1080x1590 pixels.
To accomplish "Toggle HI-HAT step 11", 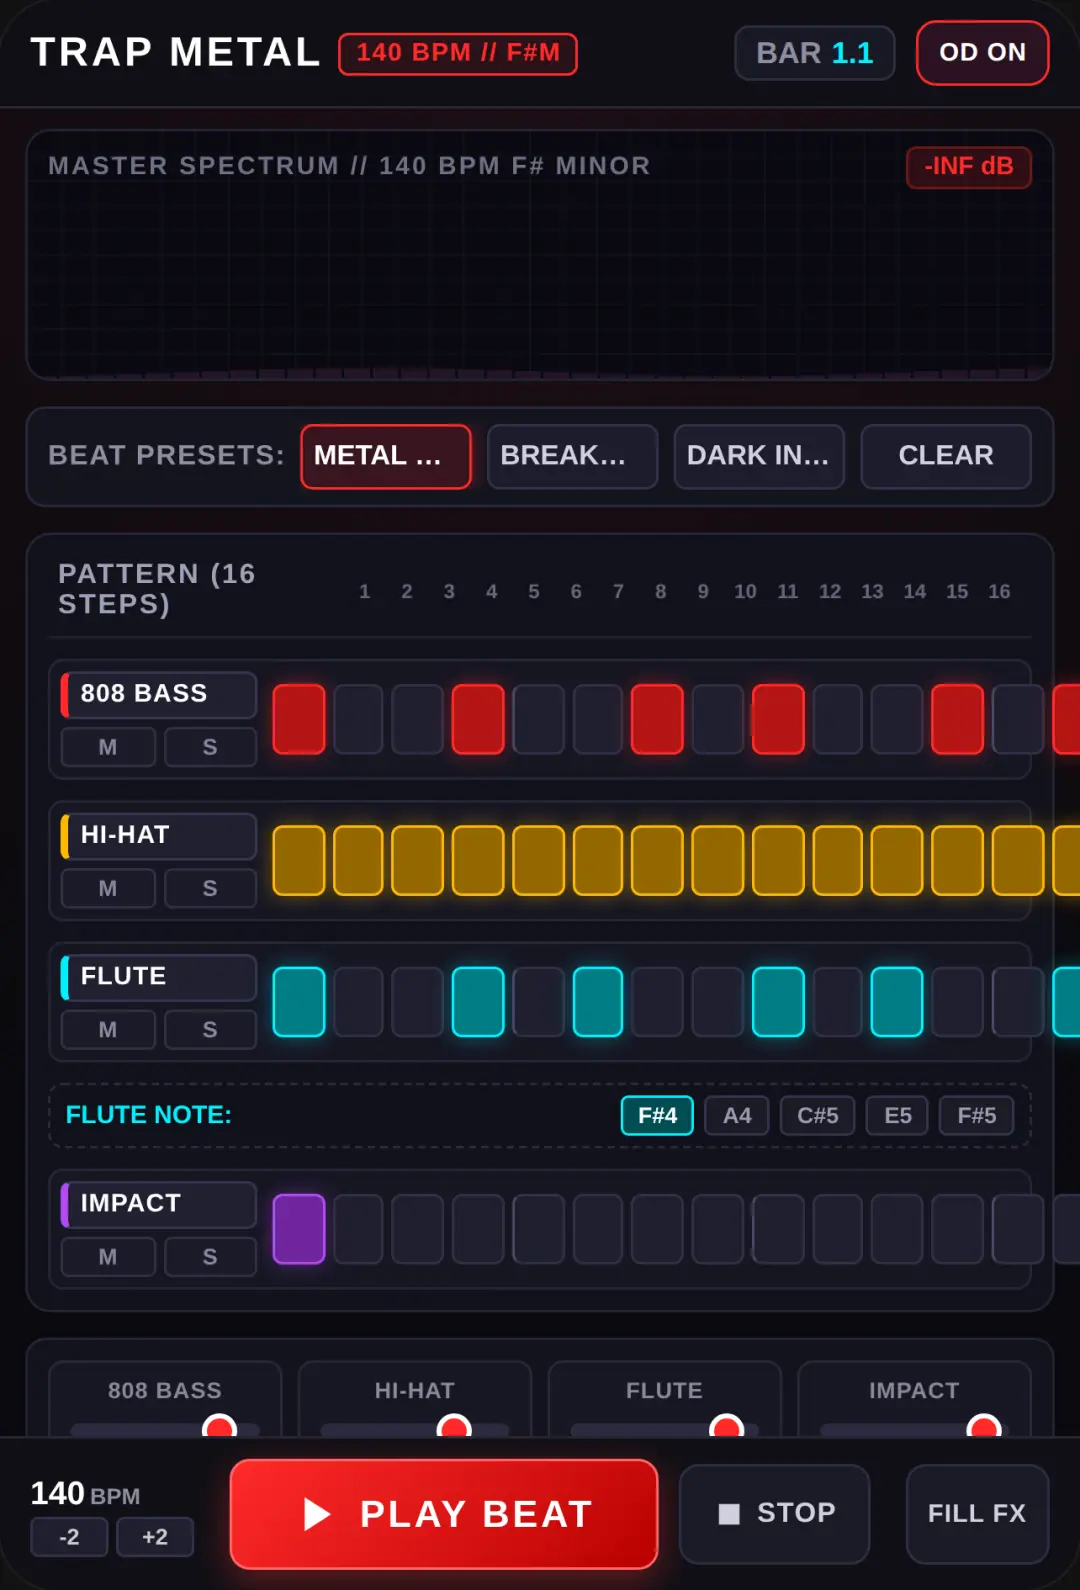I will [x=897, y=860].
